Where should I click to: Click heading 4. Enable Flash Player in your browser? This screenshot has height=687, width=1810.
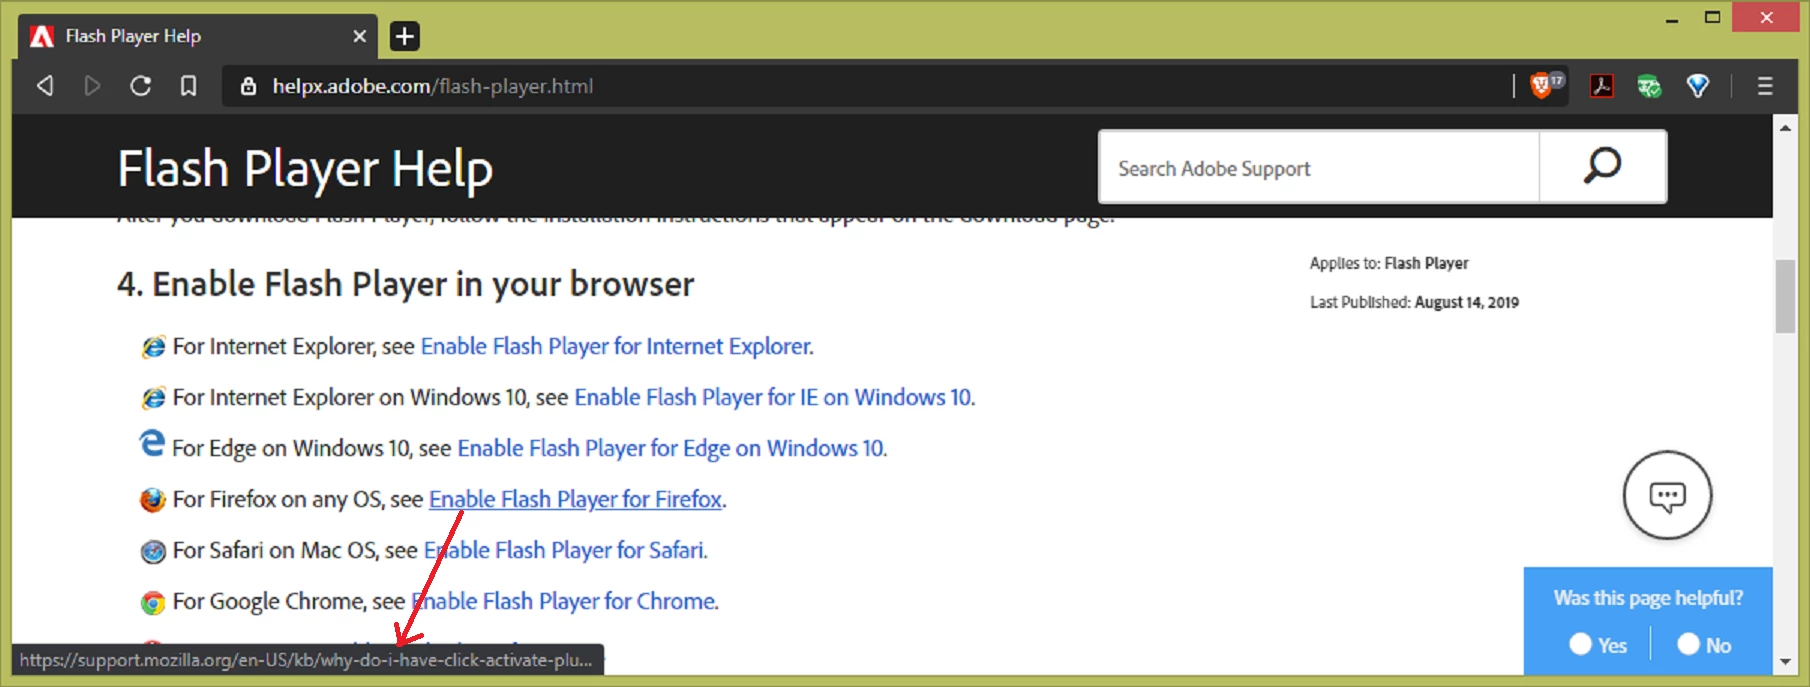[x=405, y=284]
